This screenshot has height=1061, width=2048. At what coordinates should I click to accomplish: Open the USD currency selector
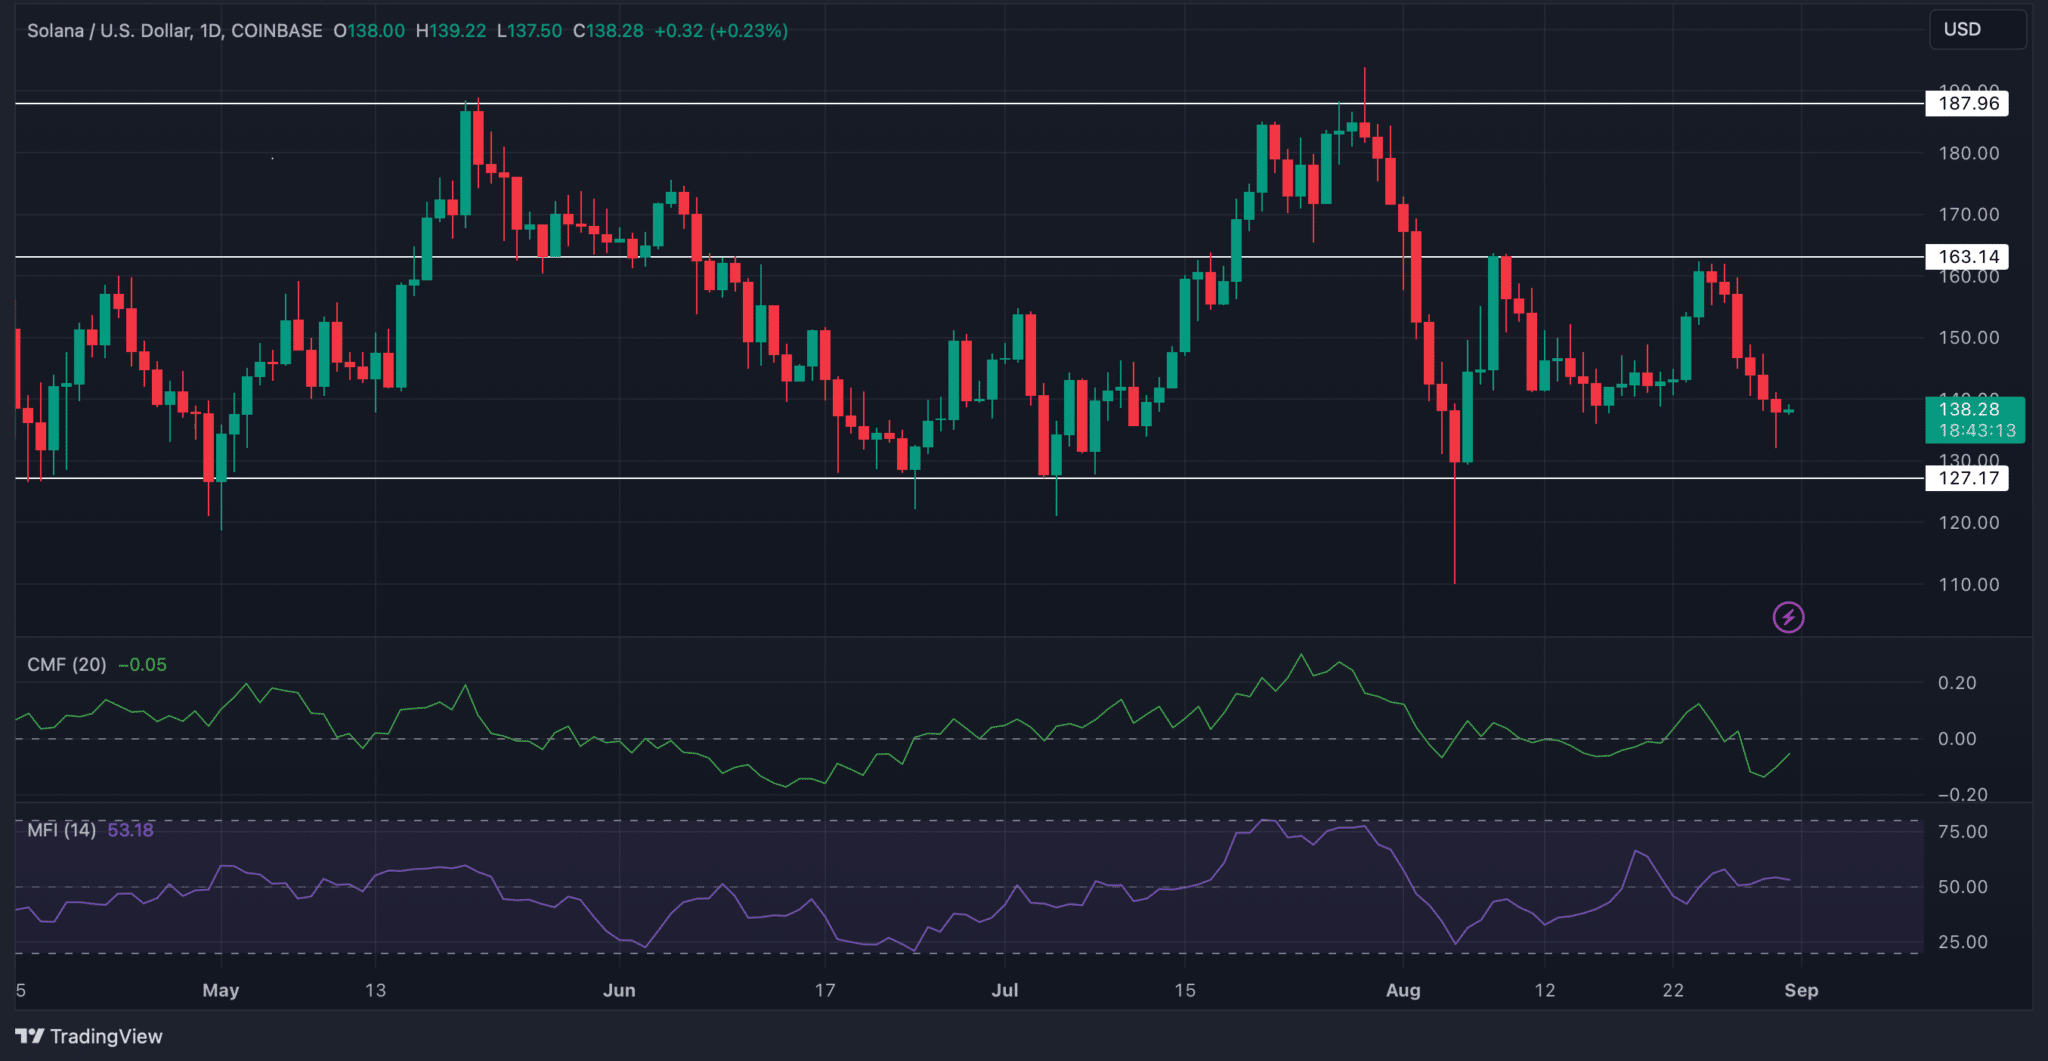(x=1977, y=29)
